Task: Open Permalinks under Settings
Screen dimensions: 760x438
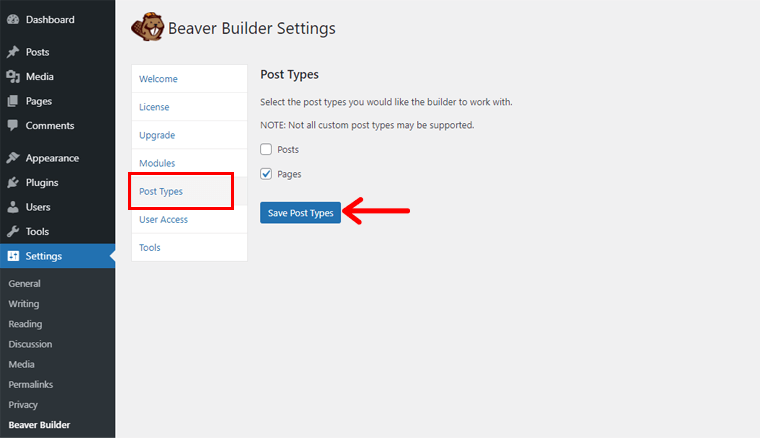Action: coord(30,385)
